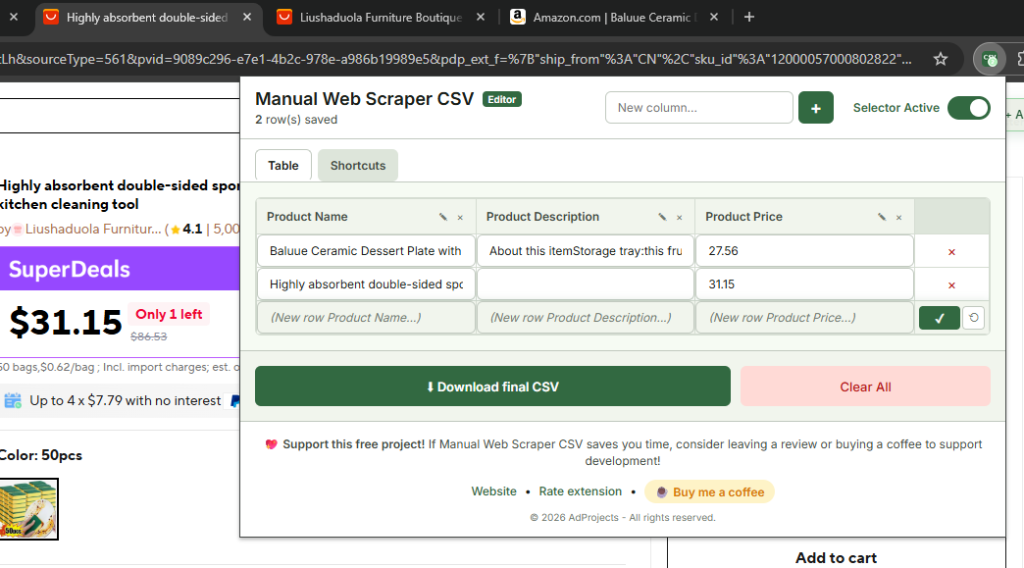Open the Website link

494,492
